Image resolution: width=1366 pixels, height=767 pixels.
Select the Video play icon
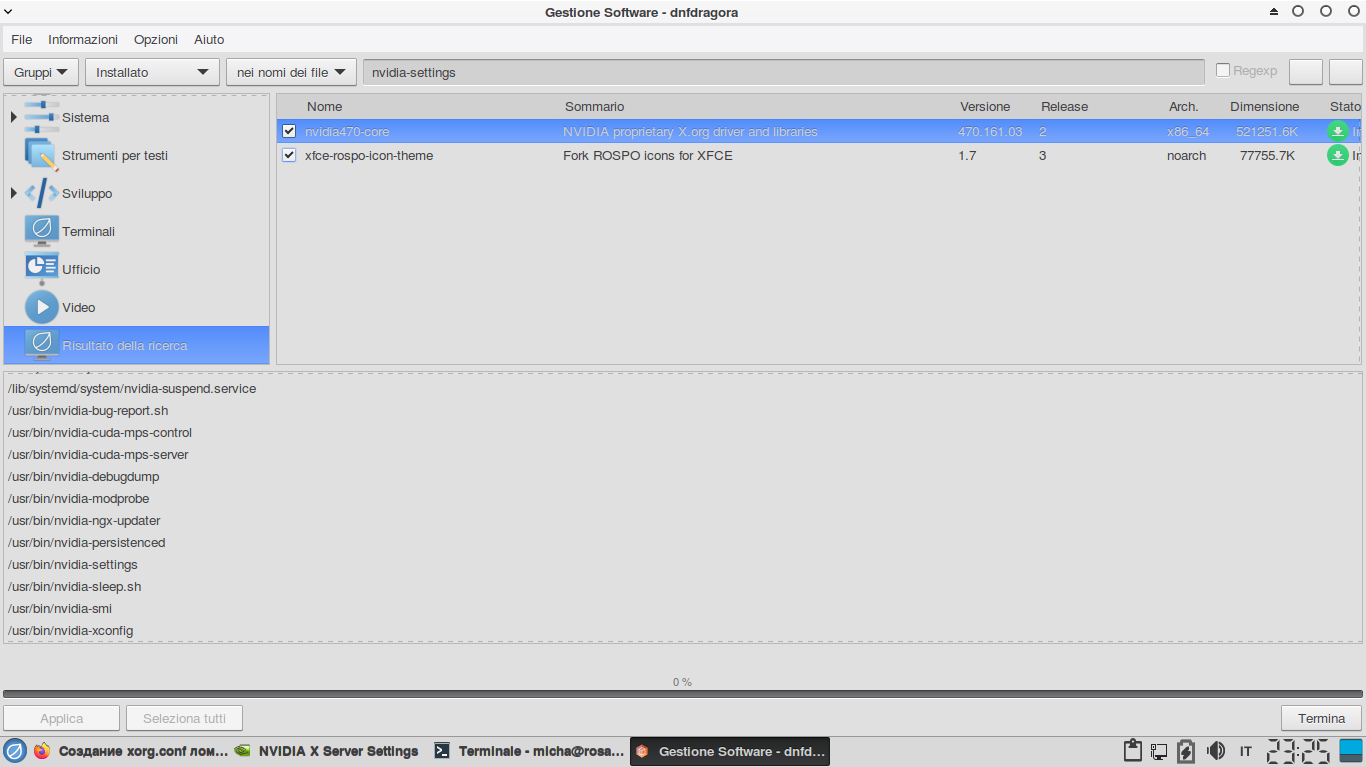[41, 307]
